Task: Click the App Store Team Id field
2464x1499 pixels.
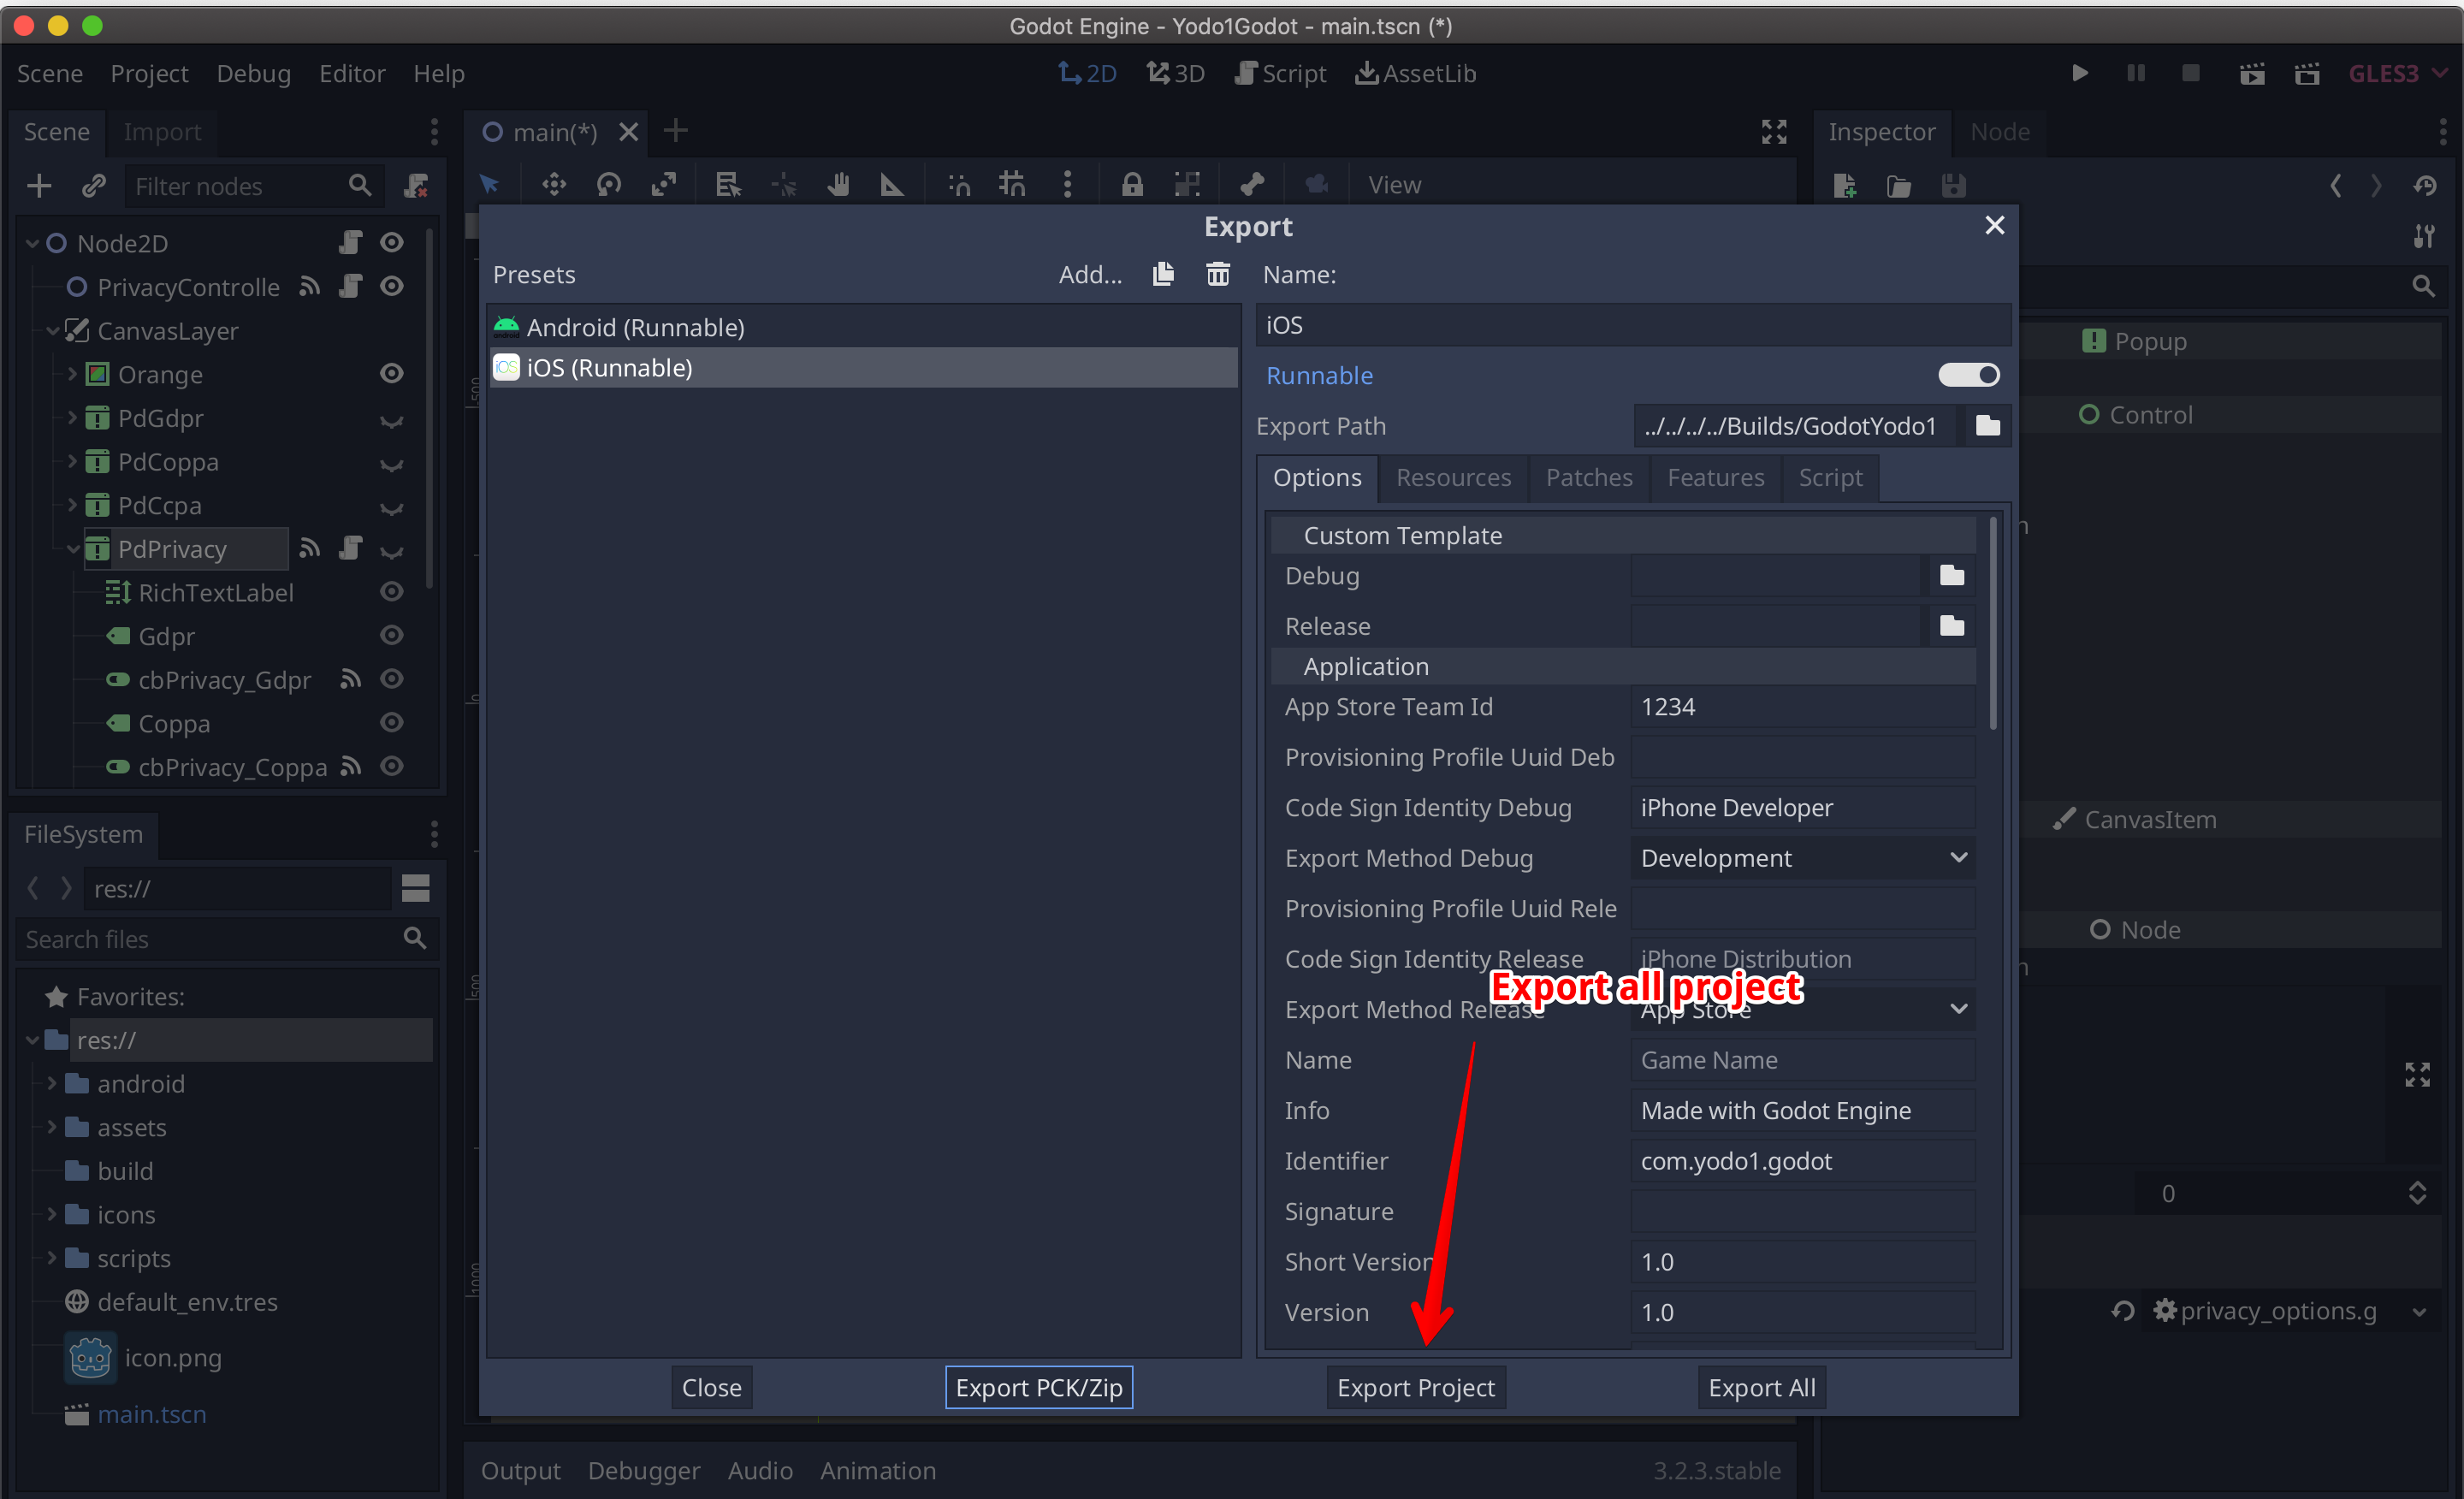Action: pyautogui.click(x=1802, y=707)
